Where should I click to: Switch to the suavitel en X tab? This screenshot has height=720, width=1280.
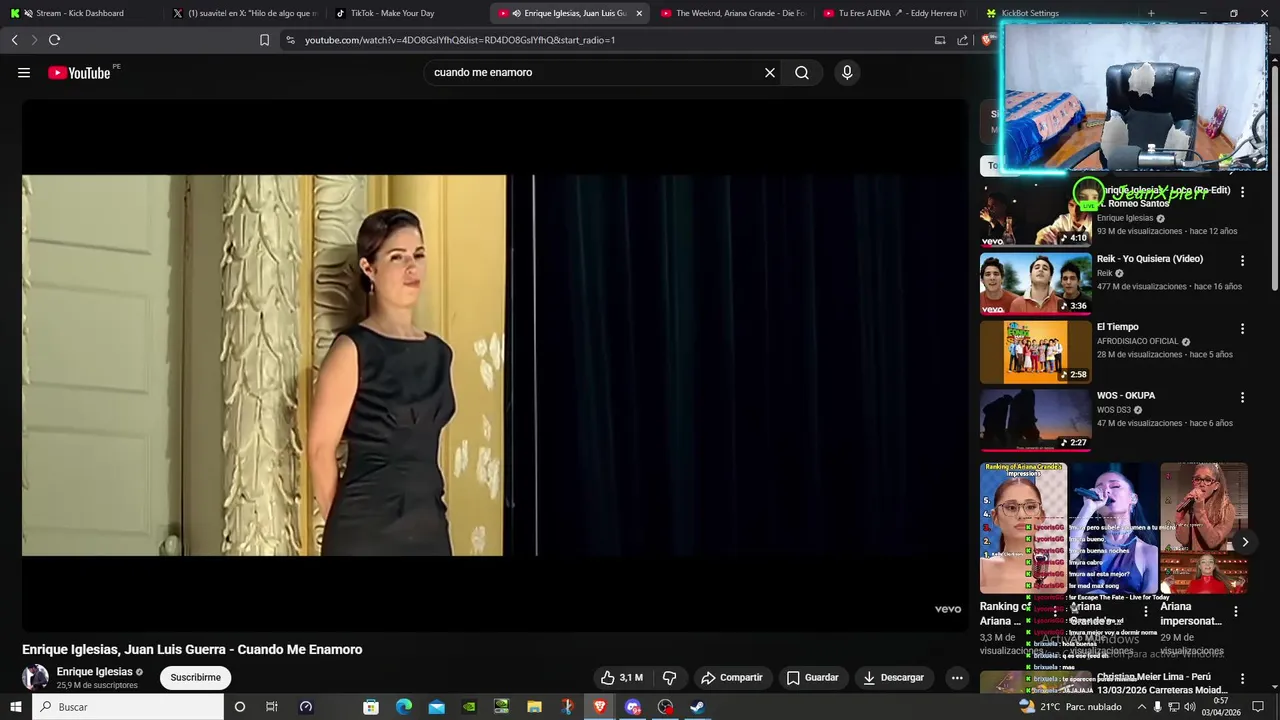click(x=245, y=13)
